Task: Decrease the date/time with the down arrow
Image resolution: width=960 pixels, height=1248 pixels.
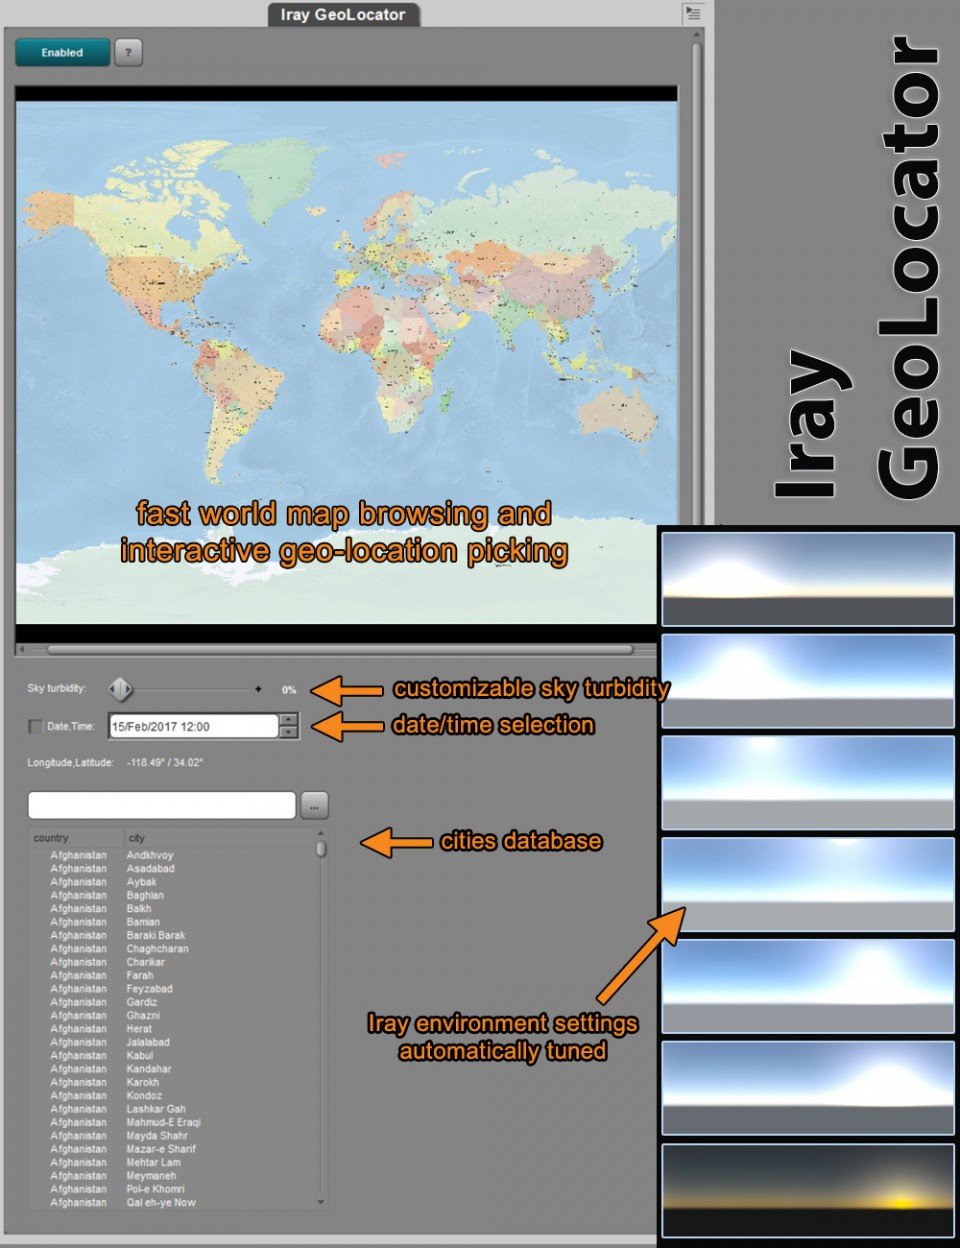Action: pos(289,733)
